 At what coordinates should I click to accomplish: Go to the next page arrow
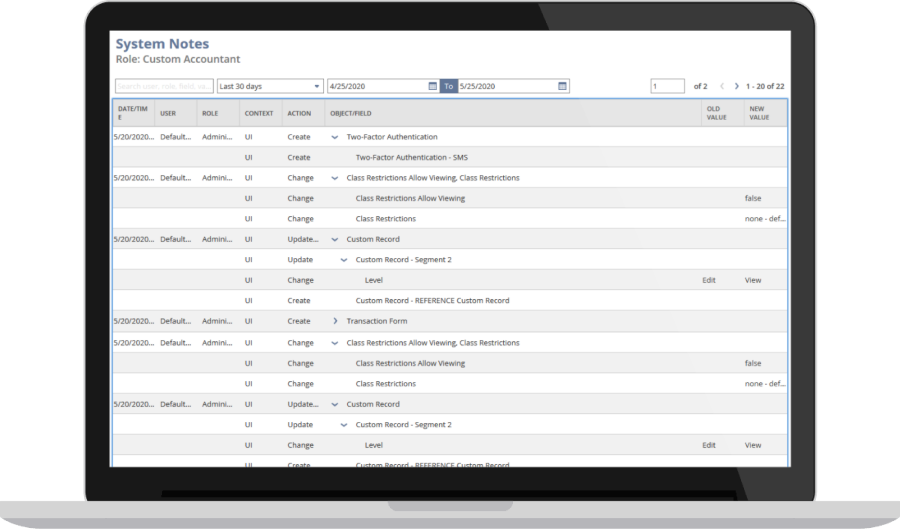(x=736, y=86)
